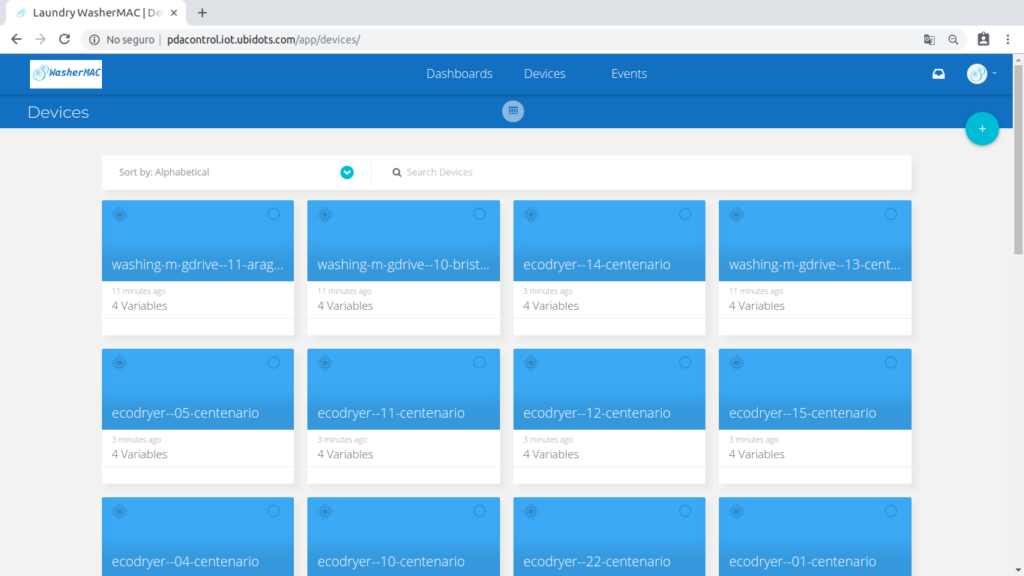The image size is (1024, 576).
Task: Click chip icon on washing-m-gdrive--10-brist card
Action: (325, 214)
